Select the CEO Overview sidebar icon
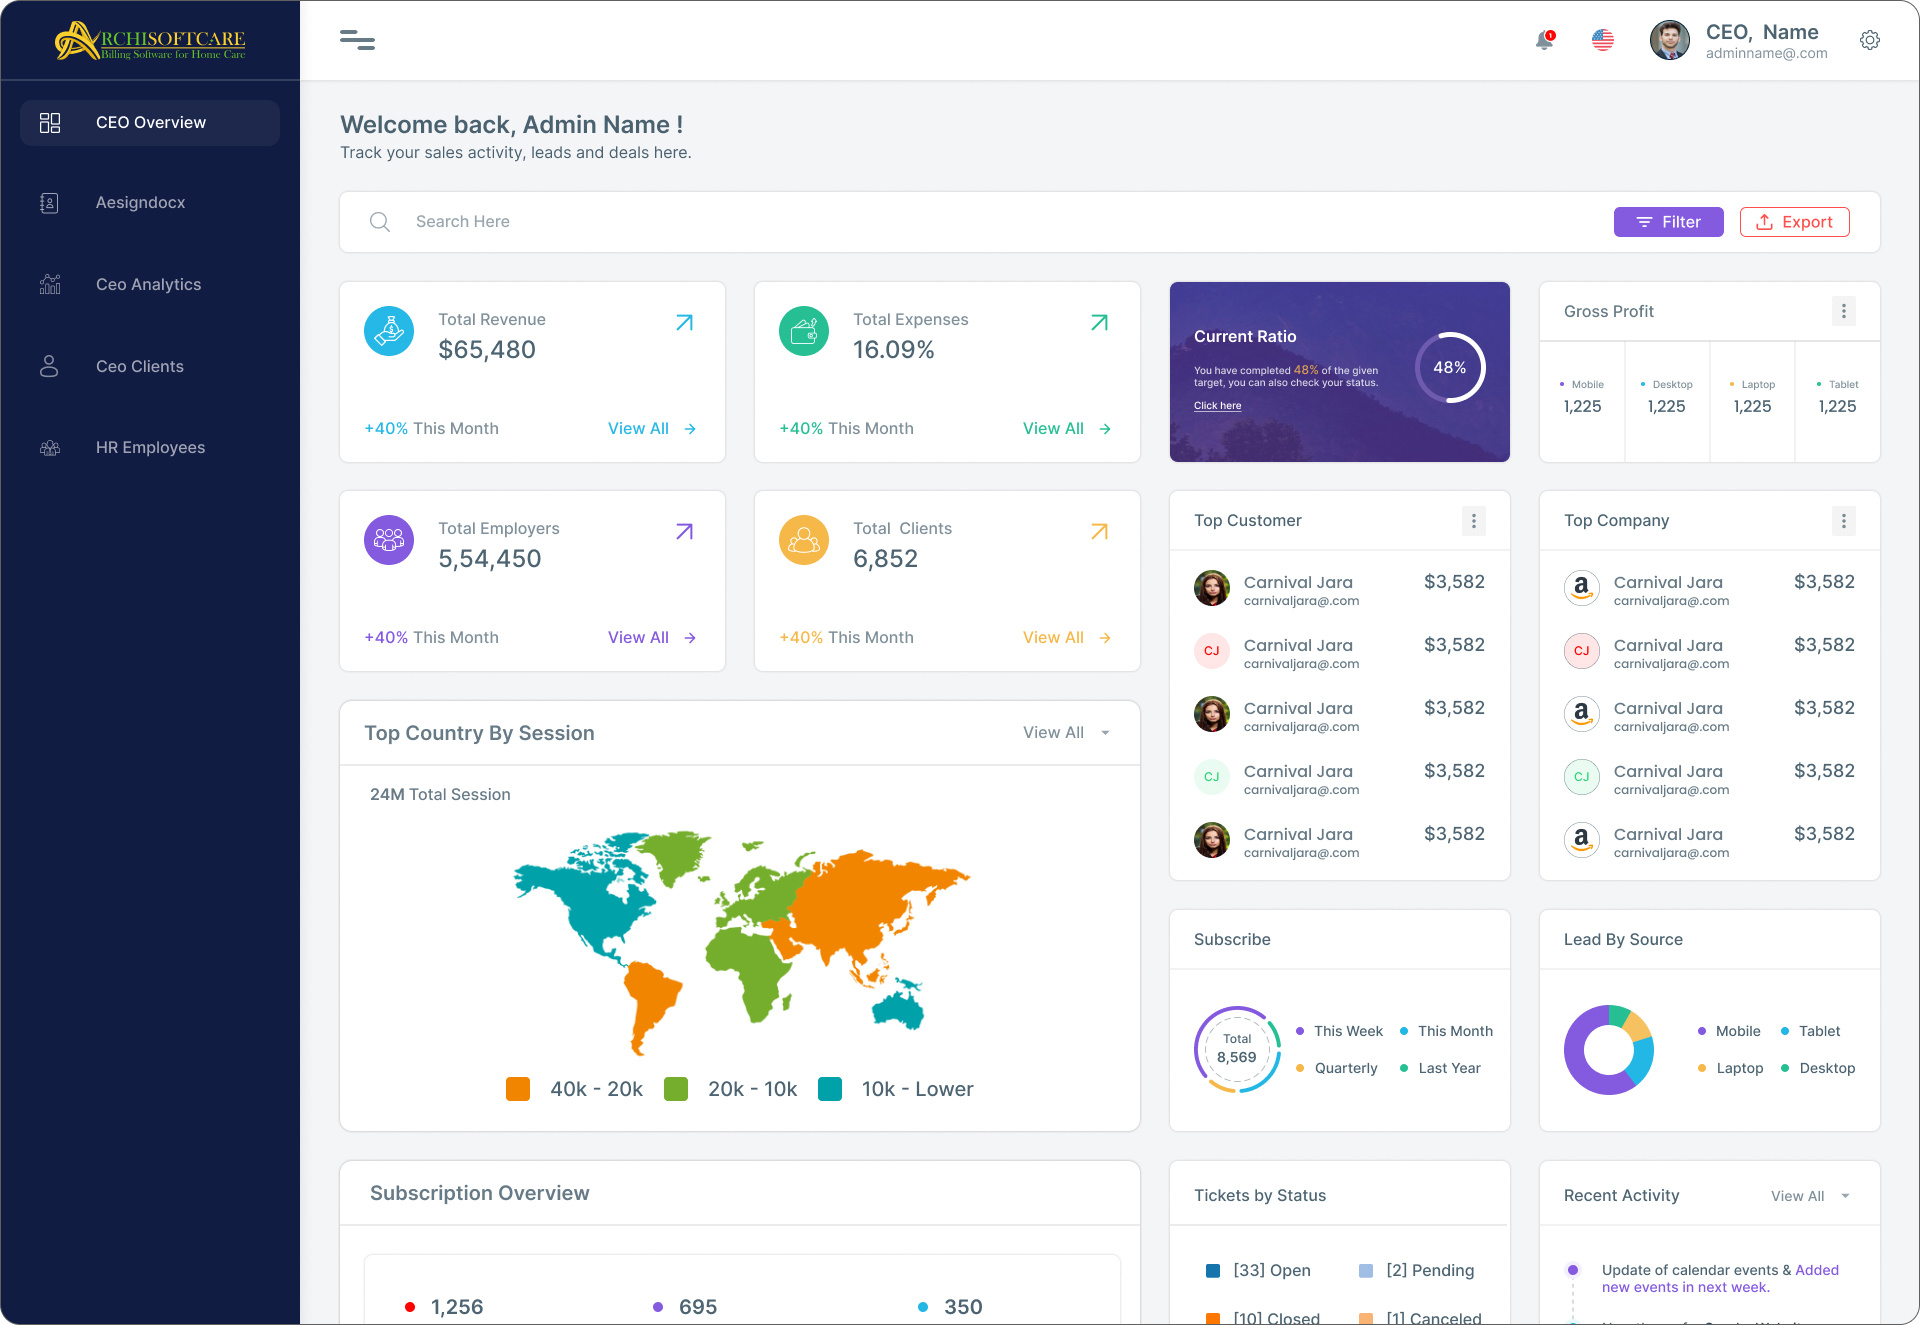Image resolution: width=1920 pixels, height=1325 pixels. point(49,122)
